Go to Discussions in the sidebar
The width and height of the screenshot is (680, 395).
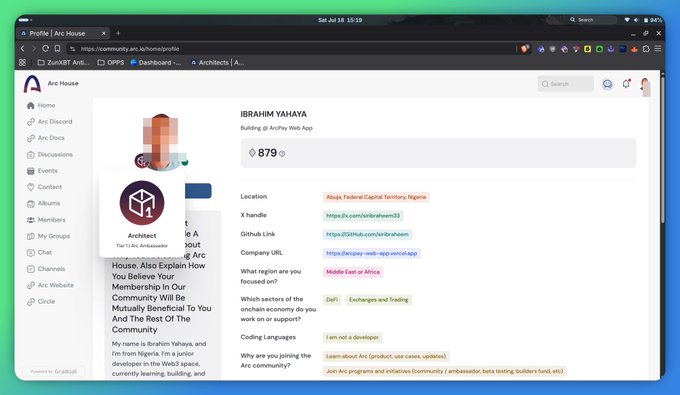coord(49,154)
